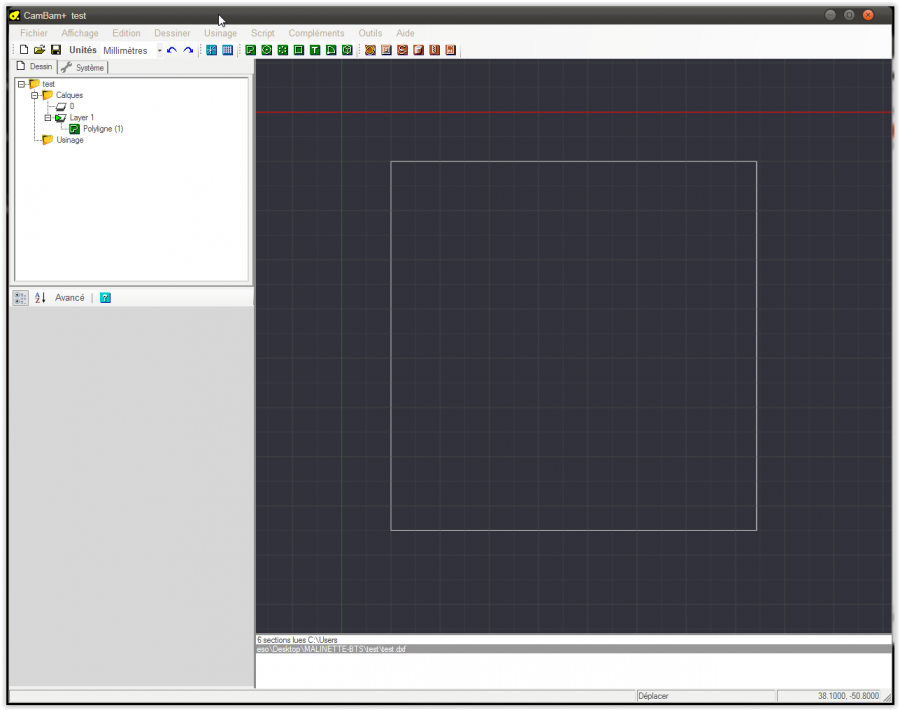Click the CamBam app icon in title bar
Image resolution: width=900 pixels, height=710 pixels.
[15, 15]
